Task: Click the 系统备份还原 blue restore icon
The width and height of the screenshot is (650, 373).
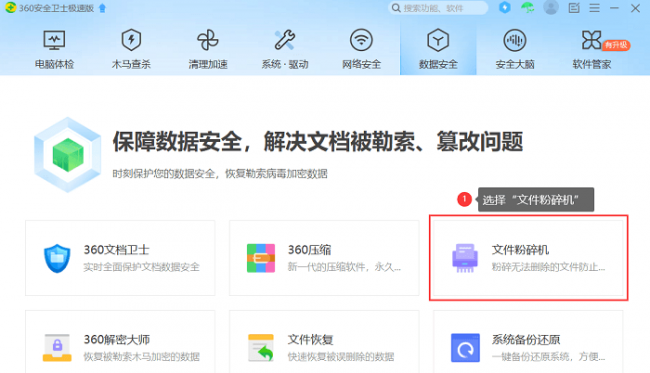Action: (x=465, y=348)
